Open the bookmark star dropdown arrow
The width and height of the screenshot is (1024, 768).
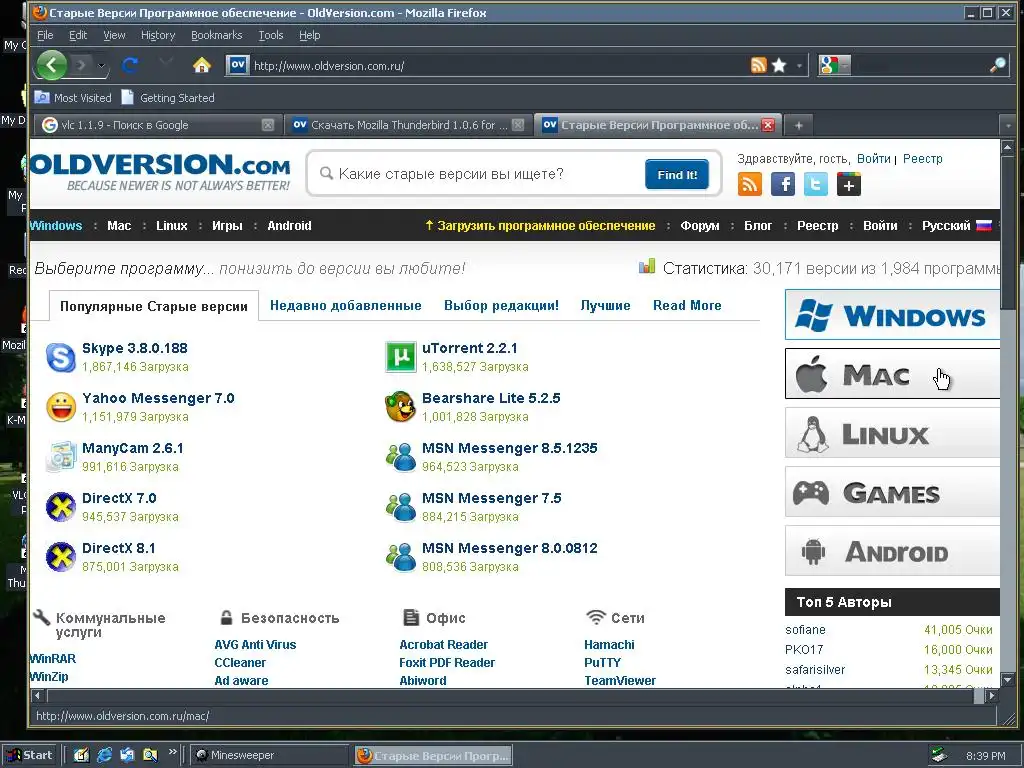[799, 66]
